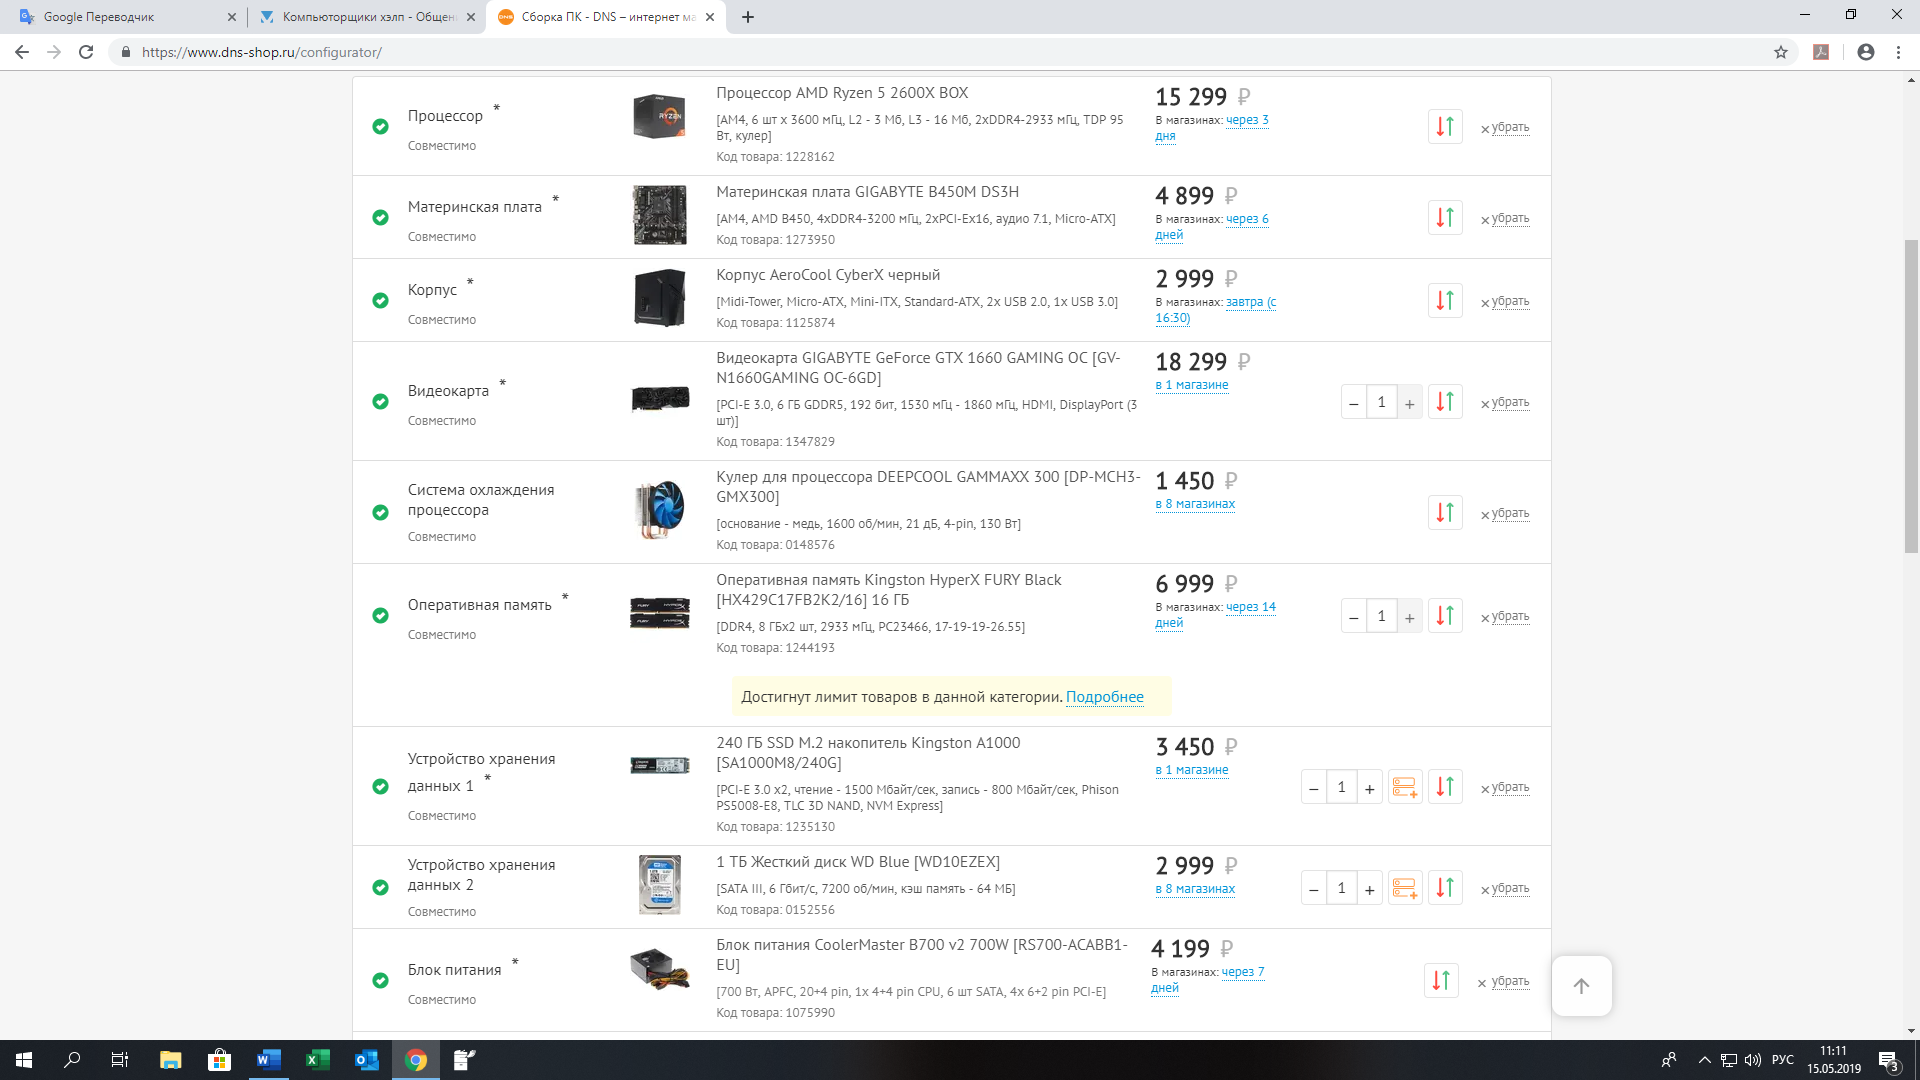Reload the DNS configurator page
The width and height of the screenshot is (1920, 1080).
click(86, 52)
